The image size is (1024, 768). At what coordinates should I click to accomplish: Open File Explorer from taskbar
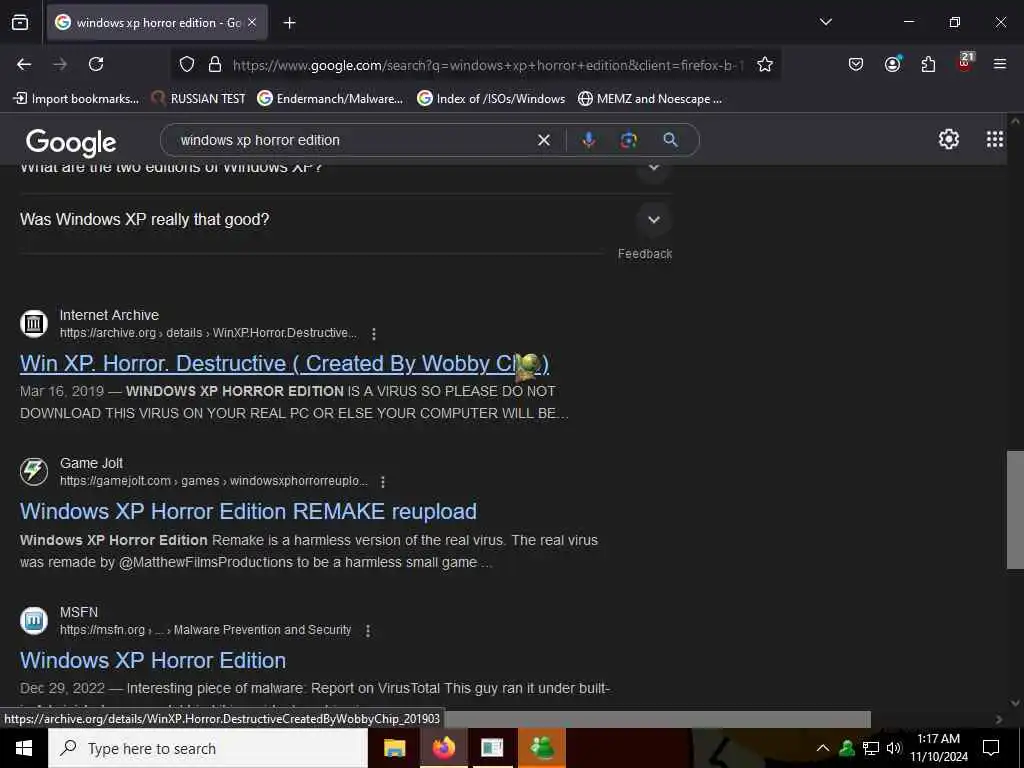click(394, 748)
